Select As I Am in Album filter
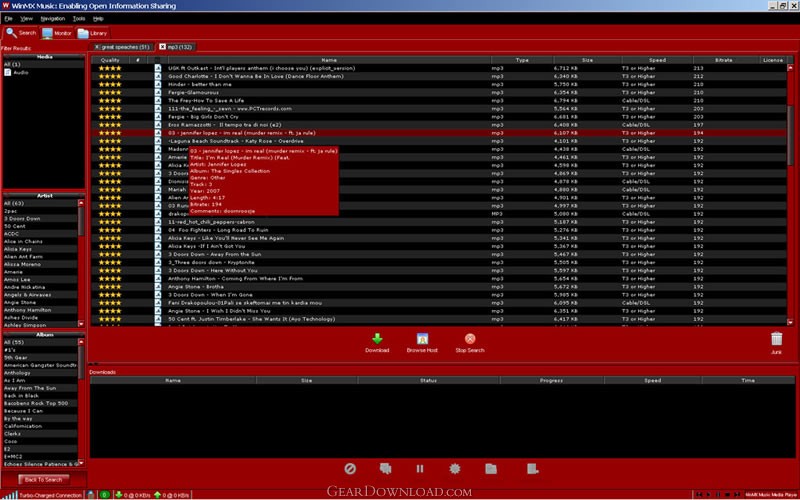 point(40,380)
